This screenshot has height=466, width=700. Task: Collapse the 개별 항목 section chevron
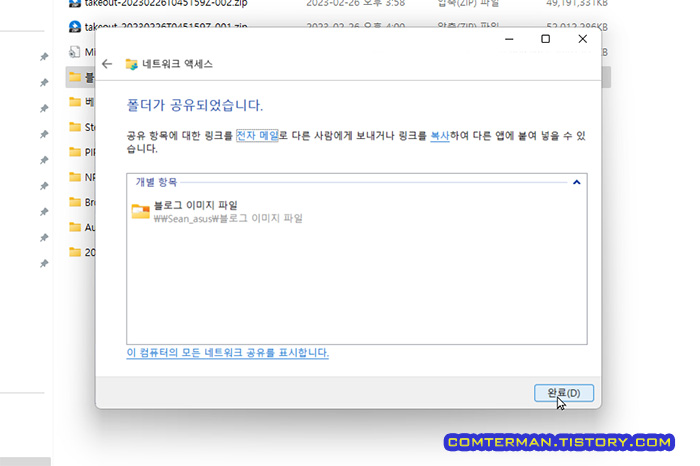click(576, 182)
